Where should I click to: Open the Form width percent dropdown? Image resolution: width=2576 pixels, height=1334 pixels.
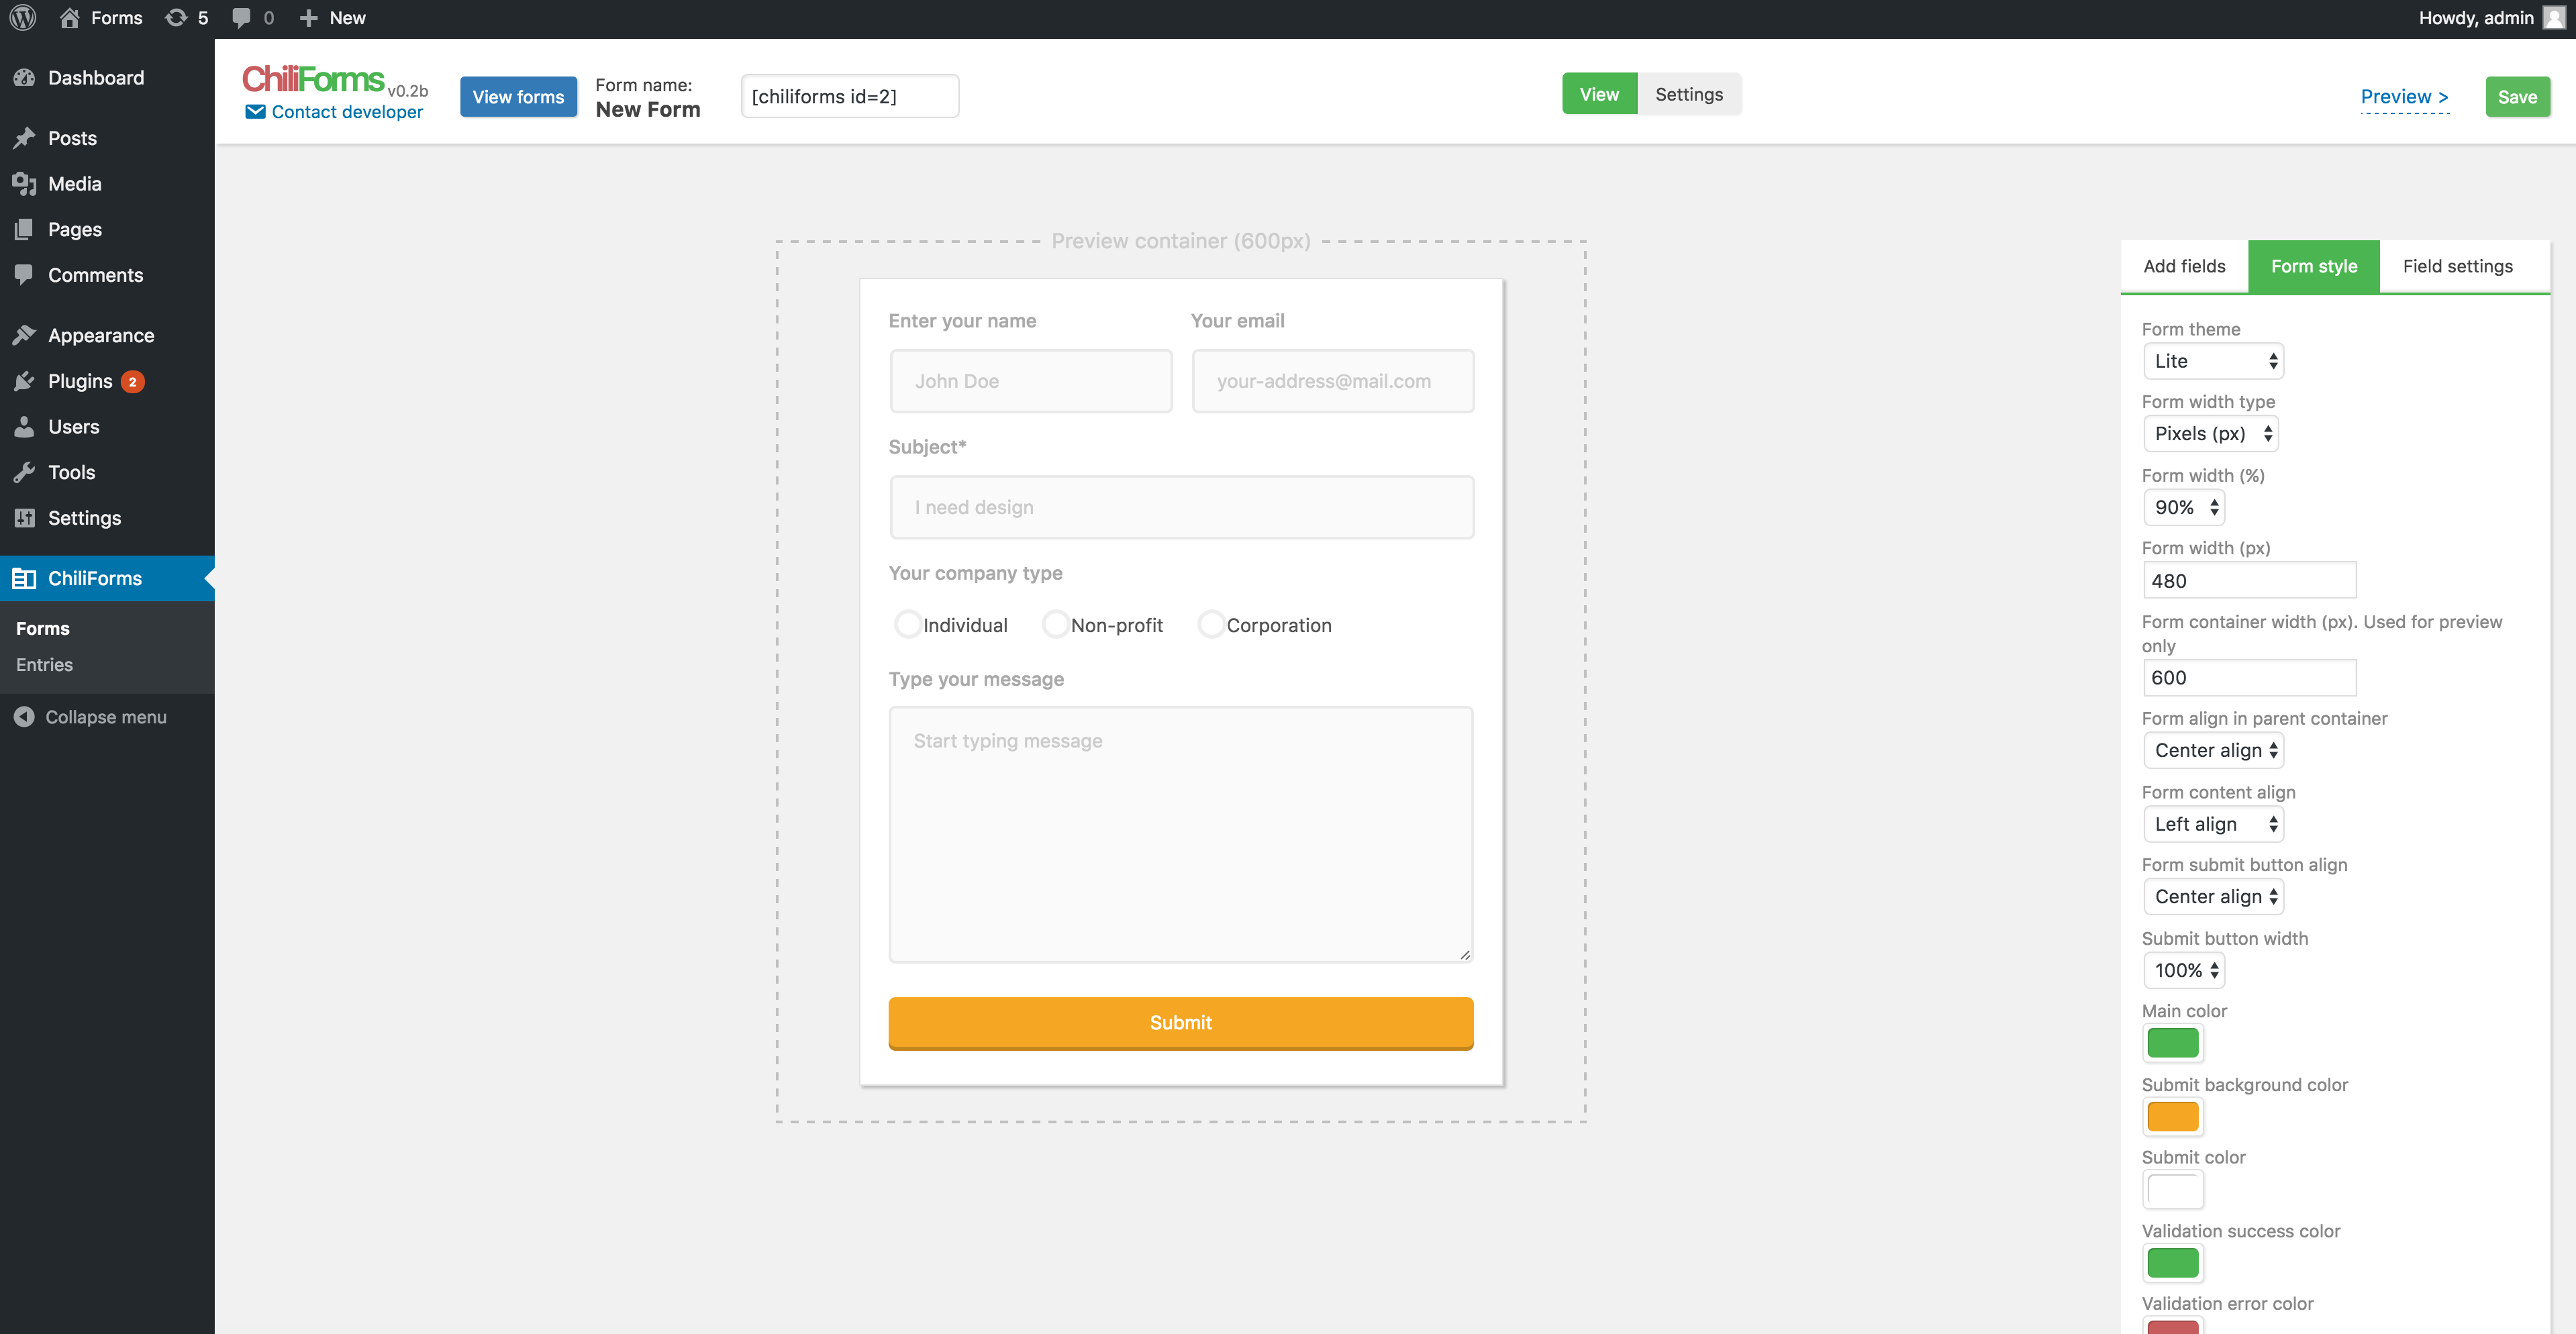click(2184, 507)
